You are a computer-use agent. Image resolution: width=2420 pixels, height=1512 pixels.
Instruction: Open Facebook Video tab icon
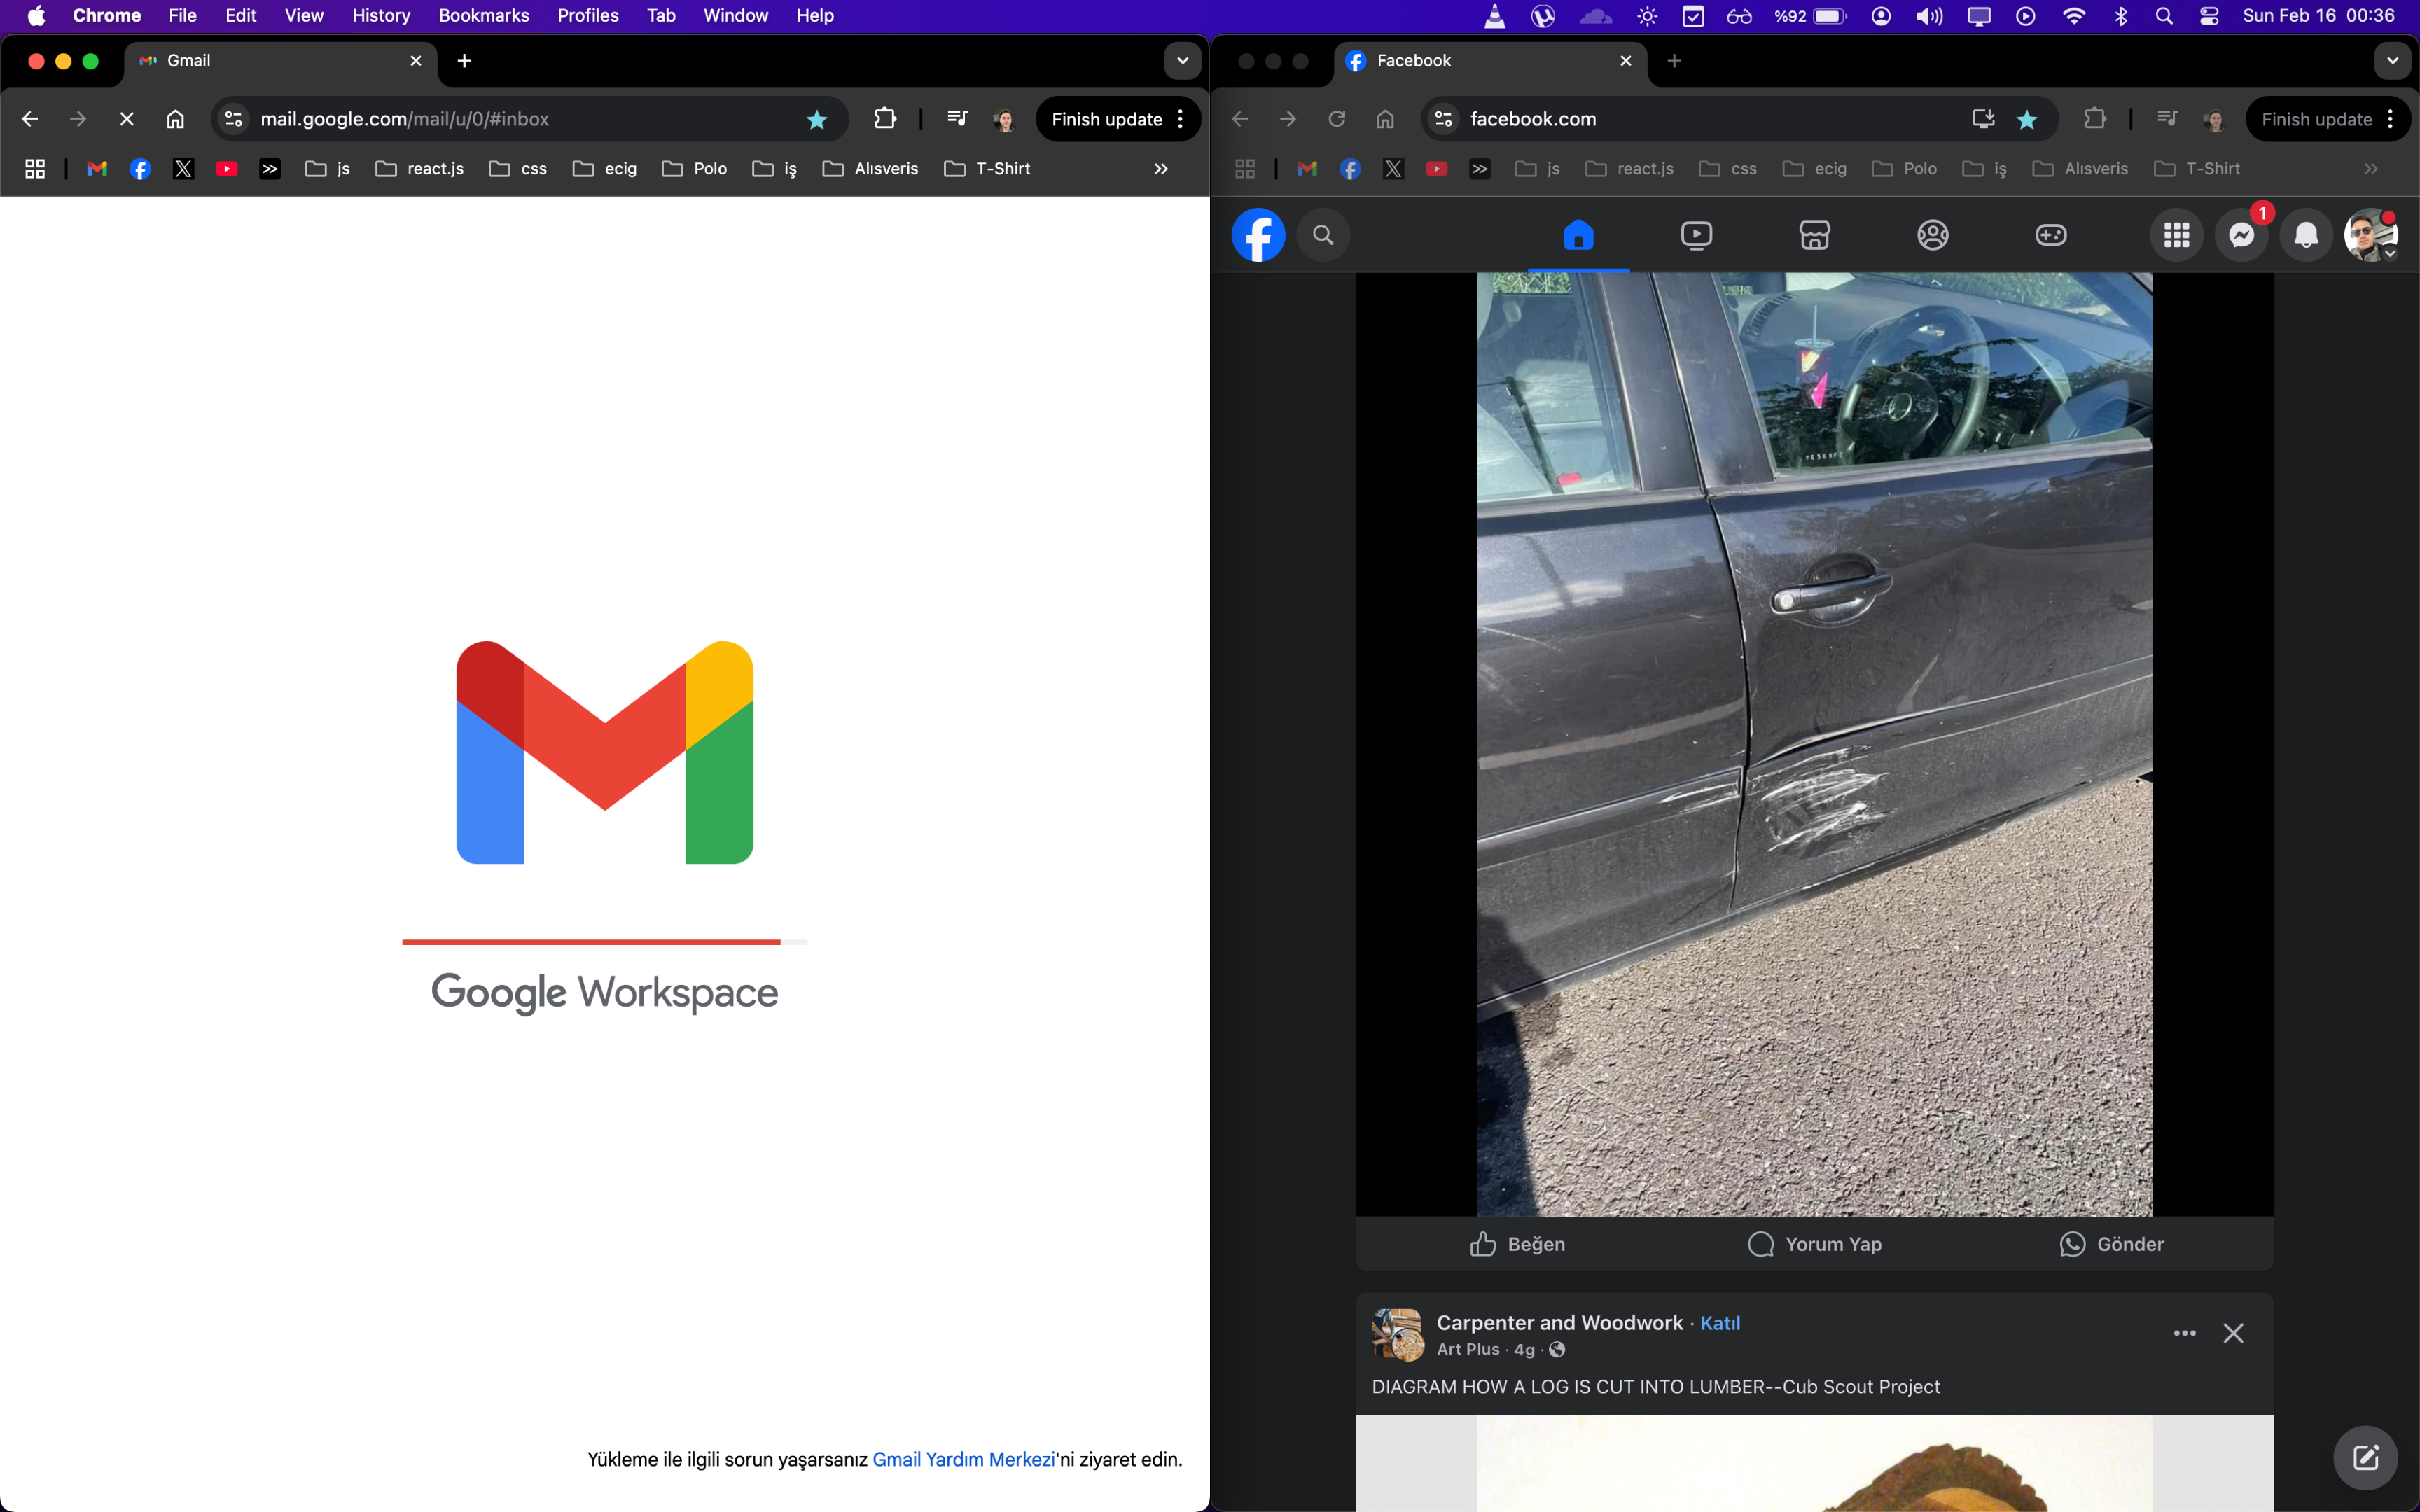(x=1696, y=235)
